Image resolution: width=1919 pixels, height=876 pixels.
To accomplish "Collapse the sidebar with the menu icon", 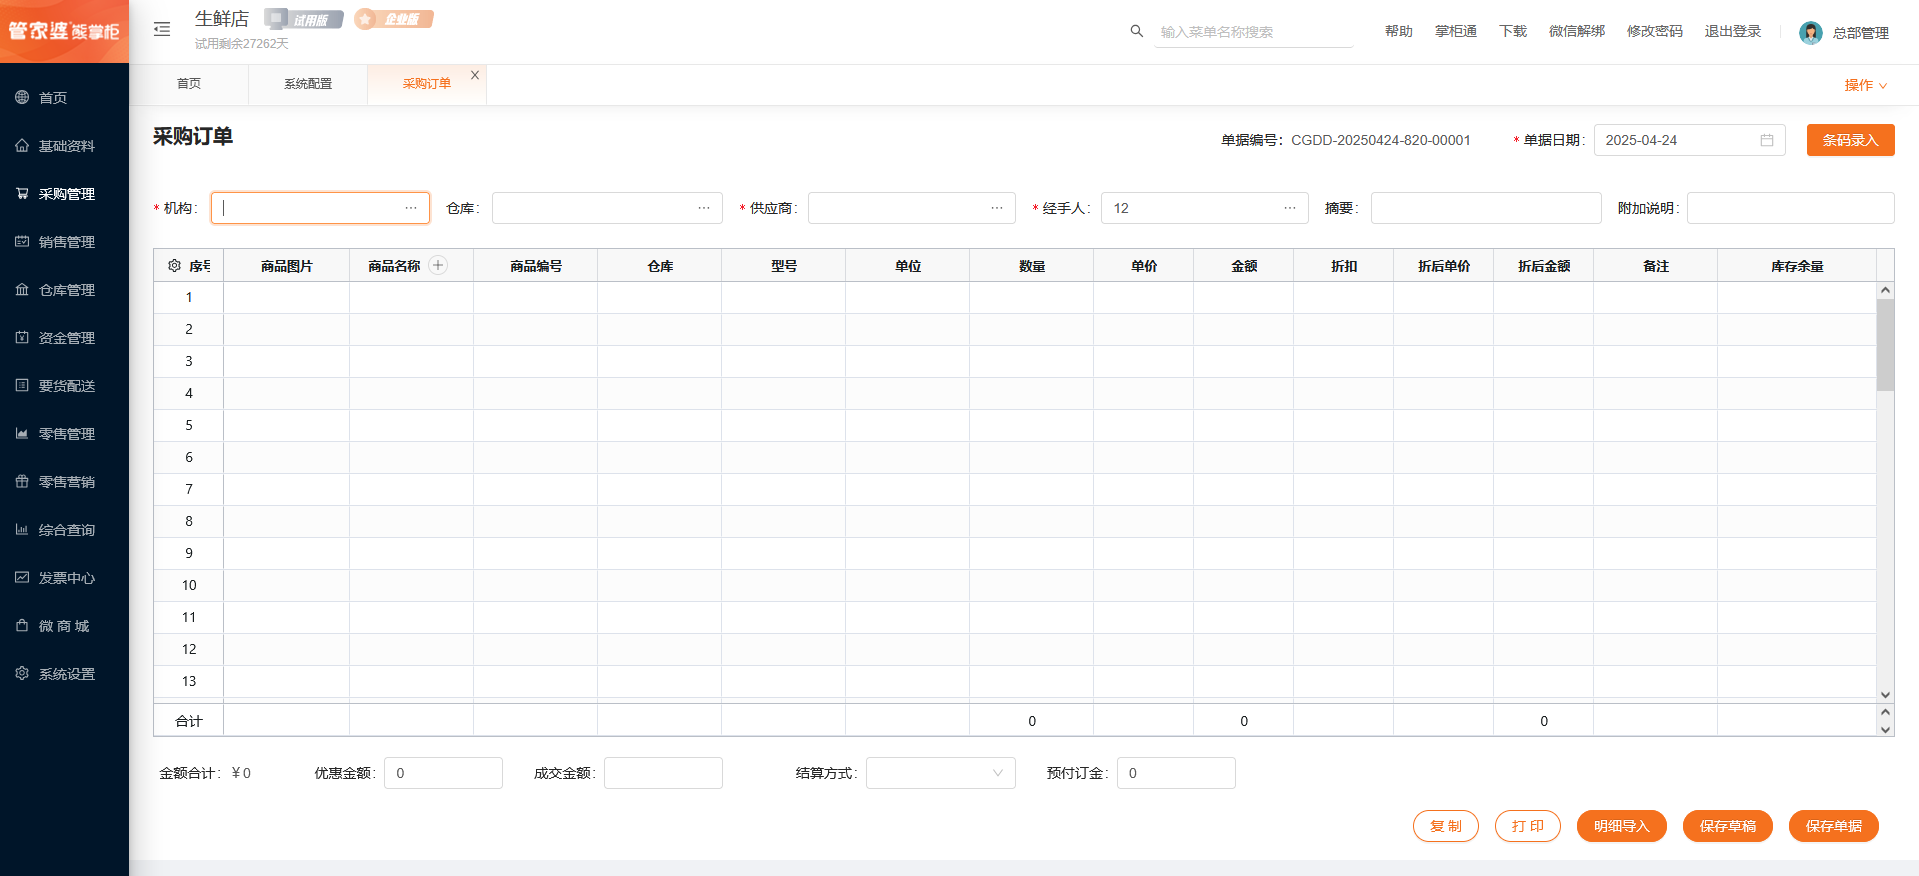I will pyautogui.click(x=162, y=30).
